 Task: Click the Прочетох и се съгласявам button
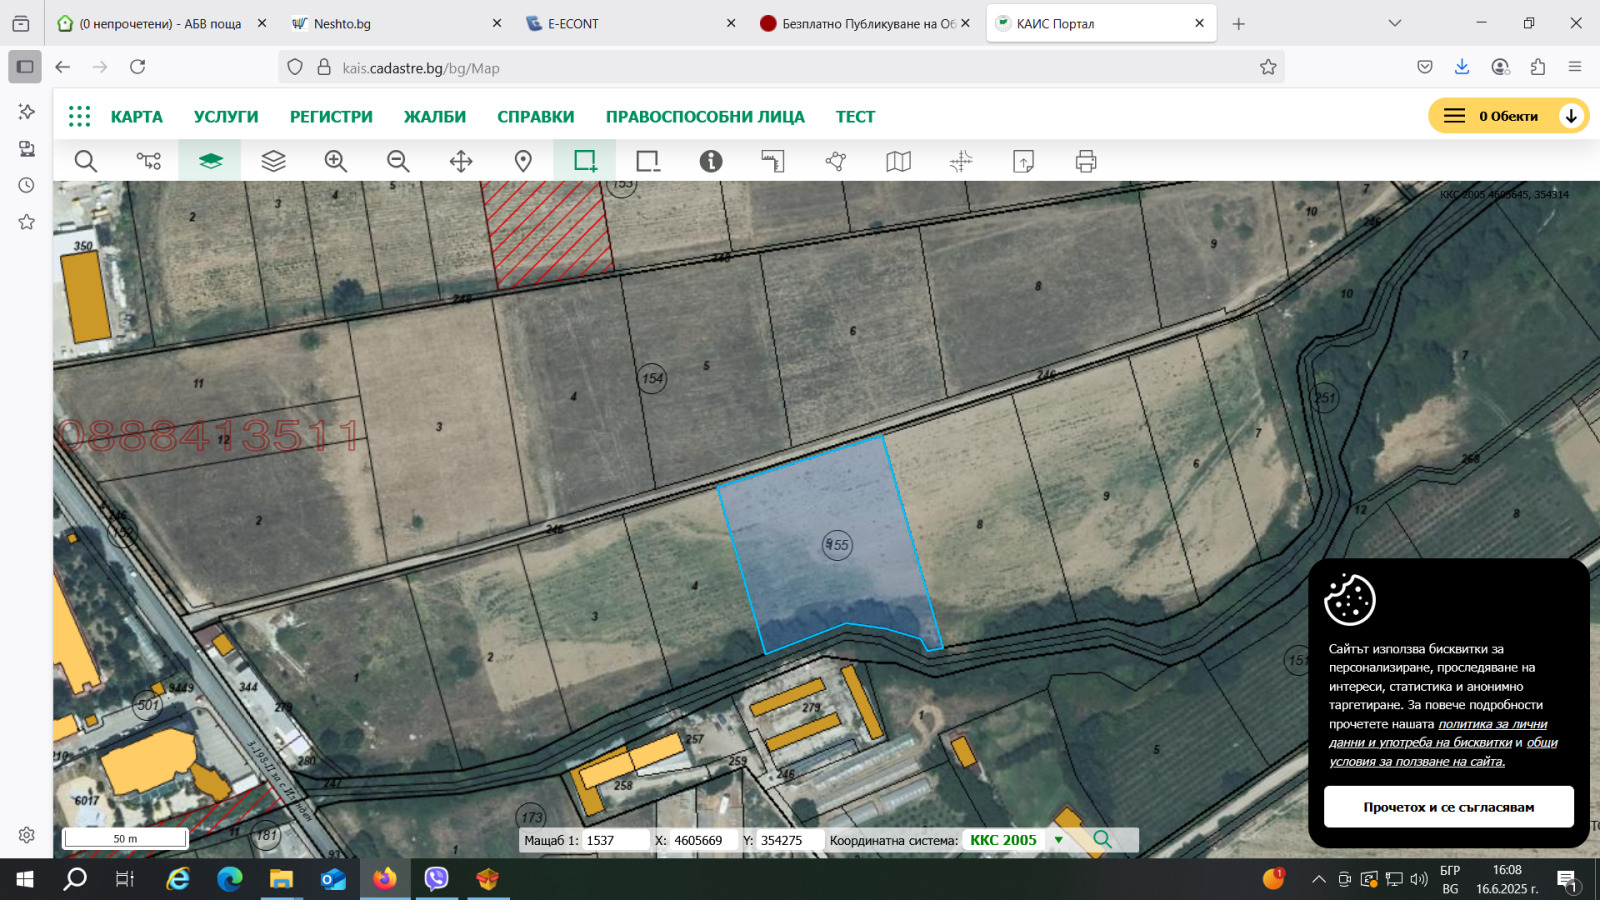[x=1448, y=807]
